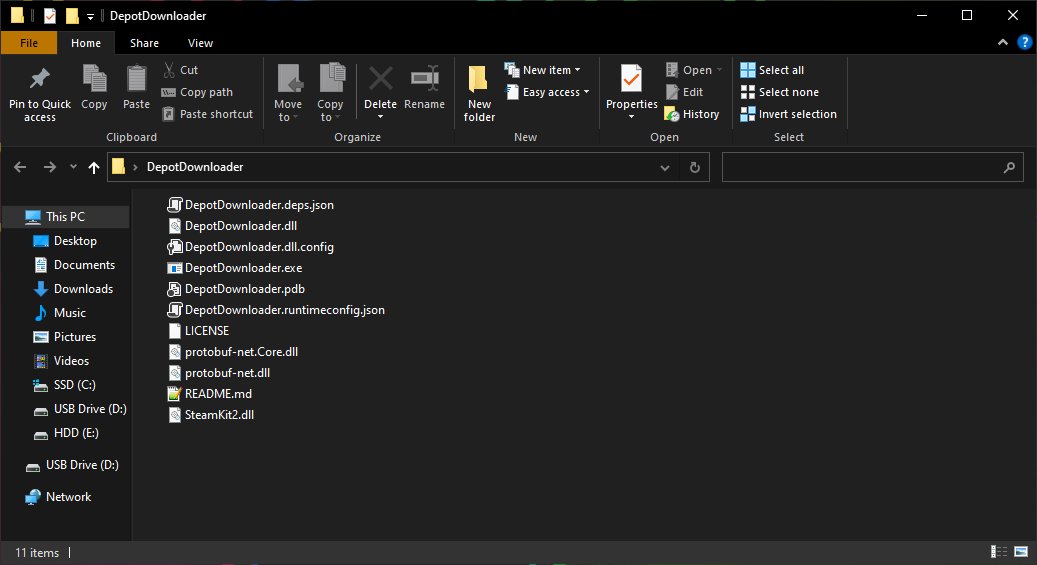
Task: Click Edit in Open group
Action: (x=684, y=92)
